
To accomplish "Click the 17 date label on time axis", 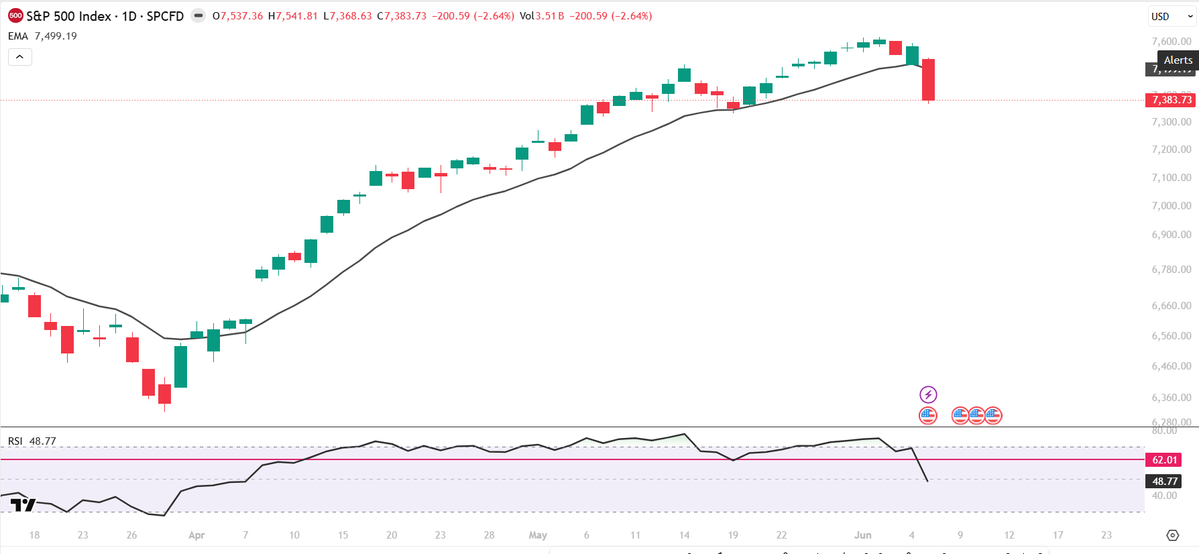I will point(1058,536).
